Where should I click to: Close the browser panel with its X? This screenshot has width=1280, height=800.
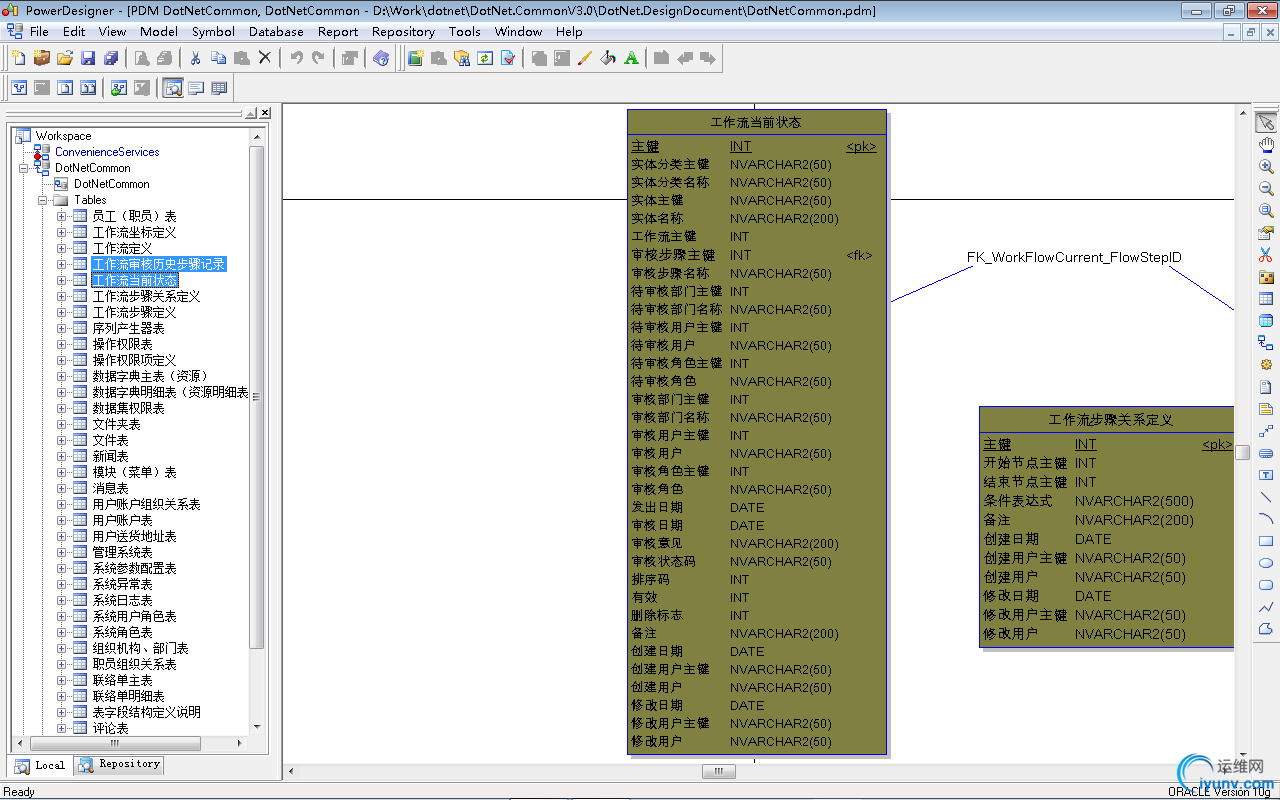click(x=265, y=113)
